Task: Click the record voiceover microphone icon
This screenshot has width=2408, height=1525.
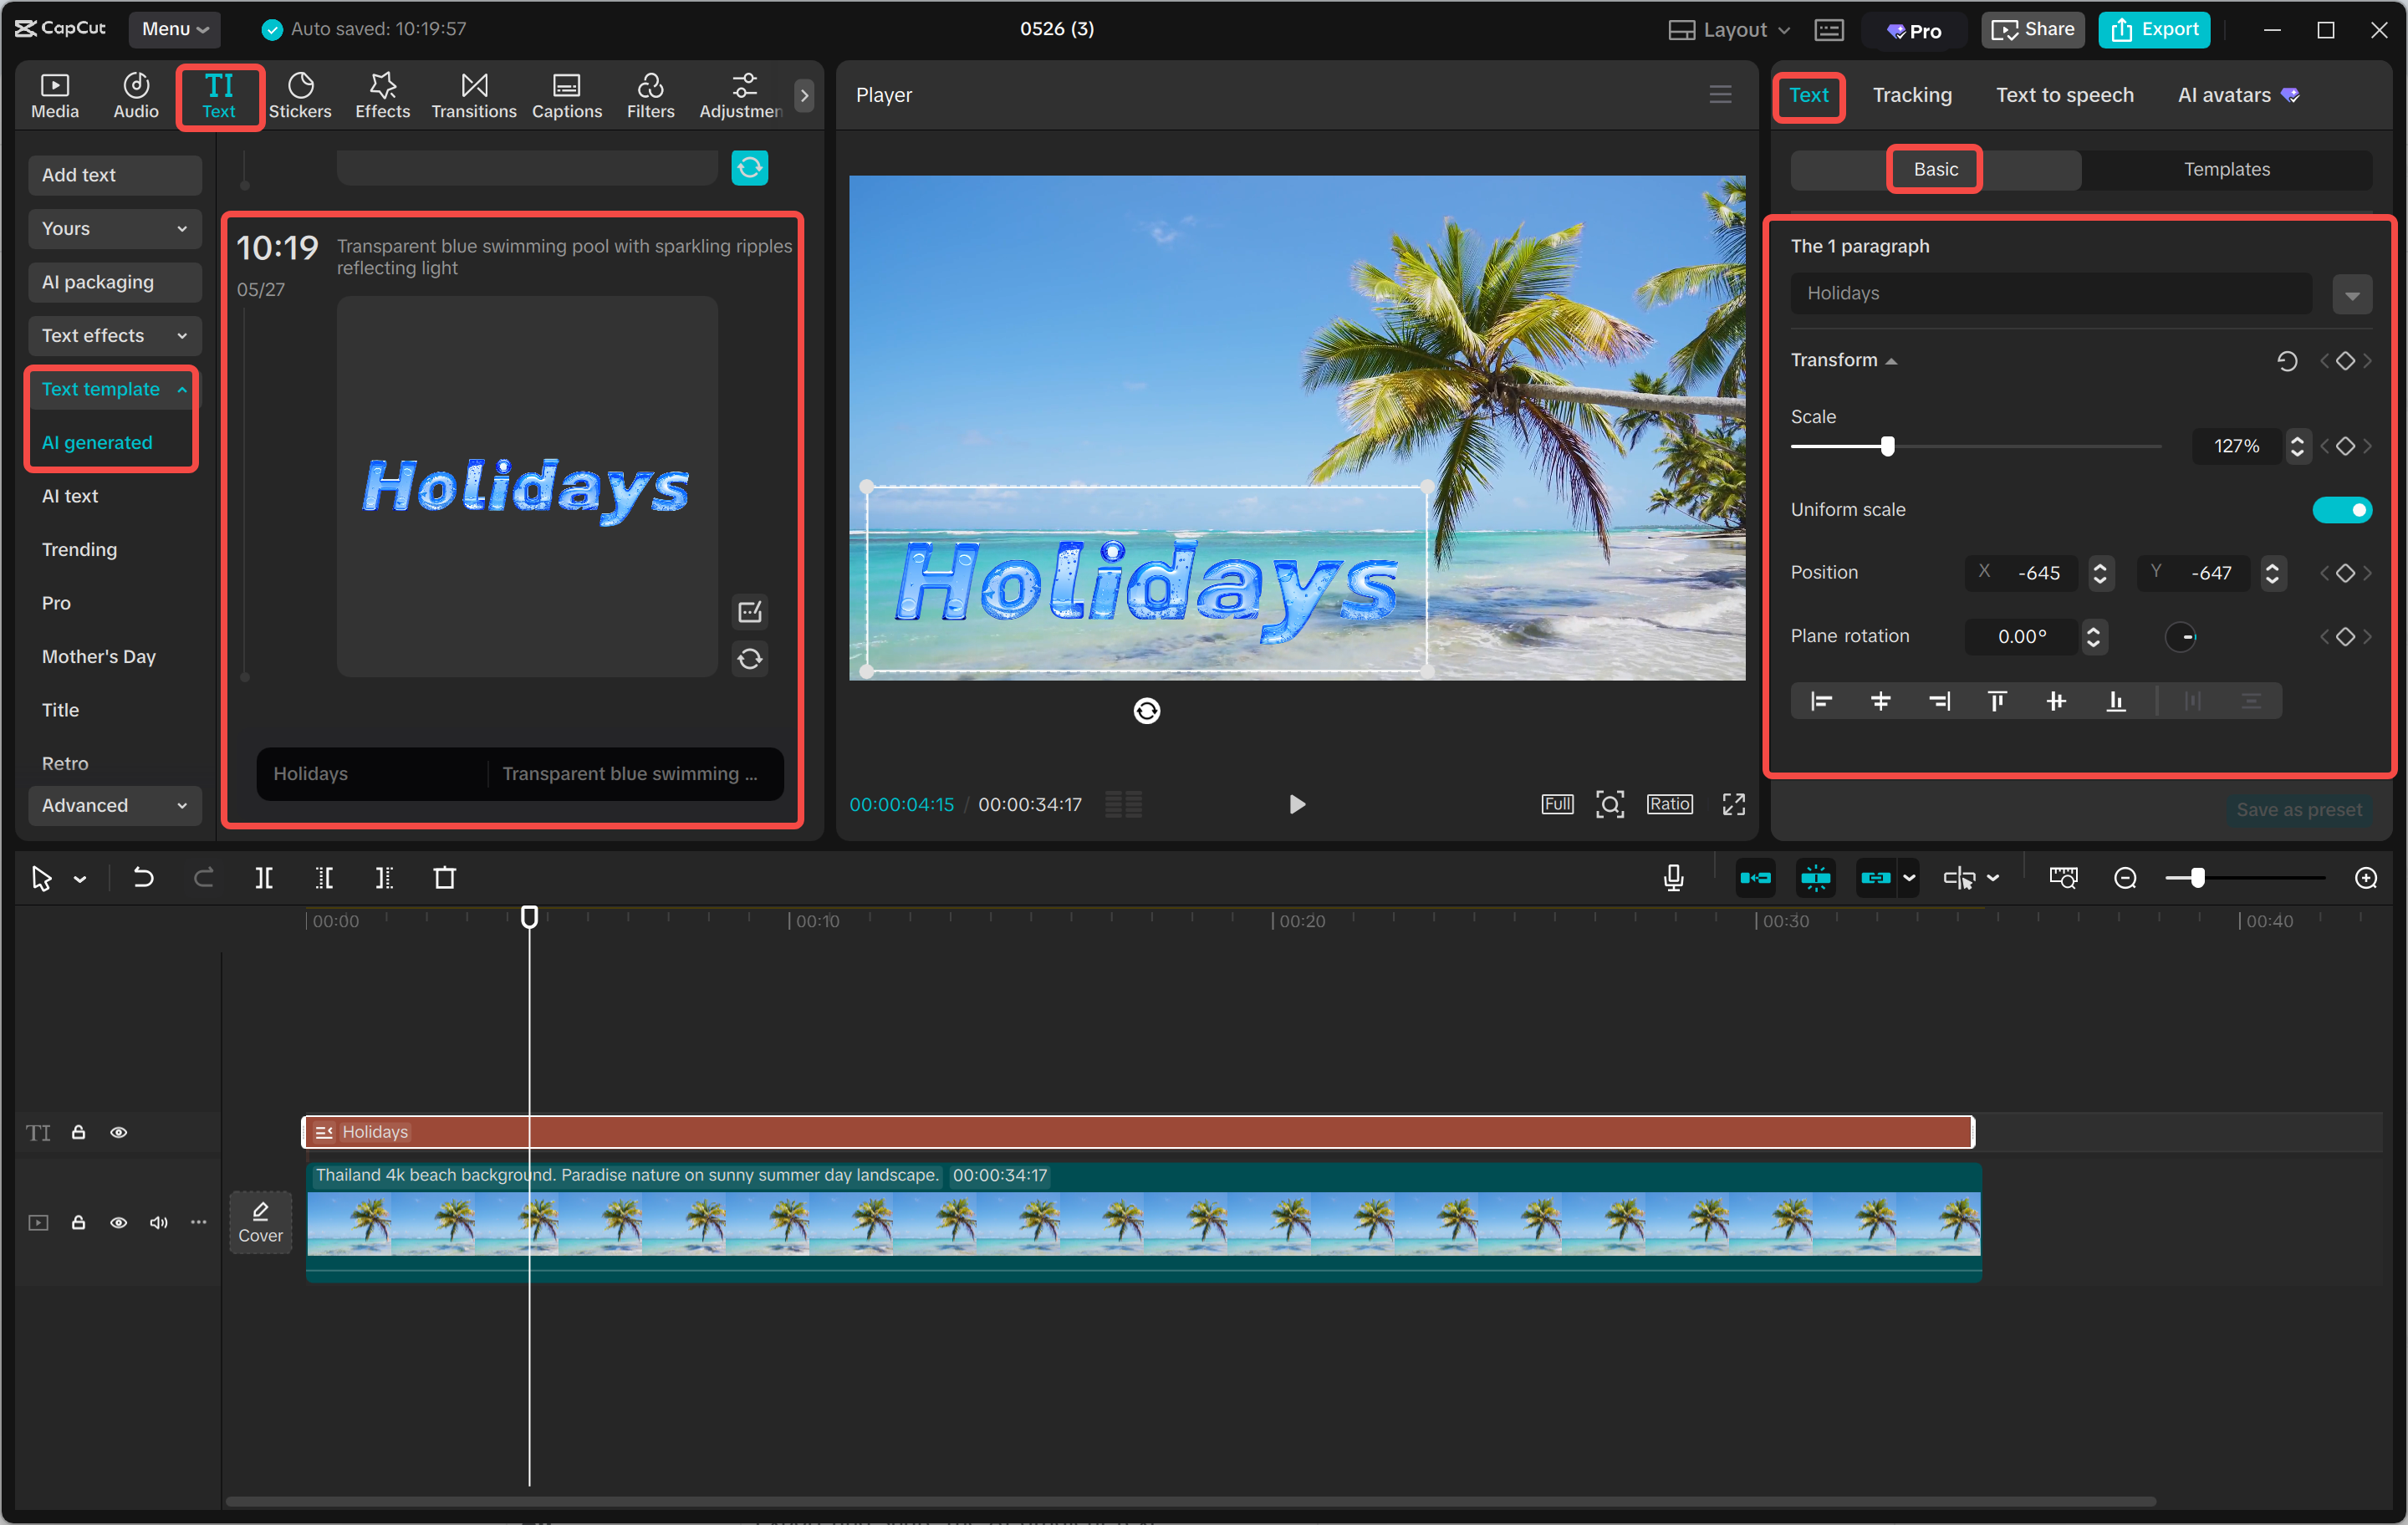Action: (1673, 878)
